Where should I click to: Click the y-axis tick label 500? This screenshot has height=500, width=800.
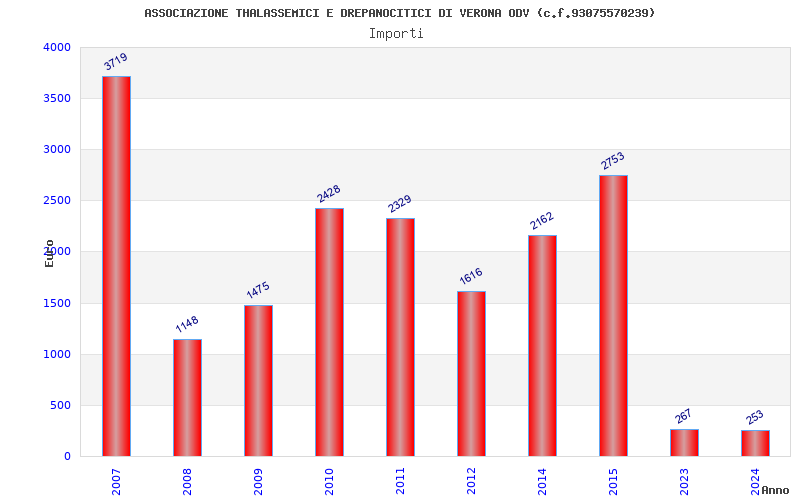click(61, 406)
